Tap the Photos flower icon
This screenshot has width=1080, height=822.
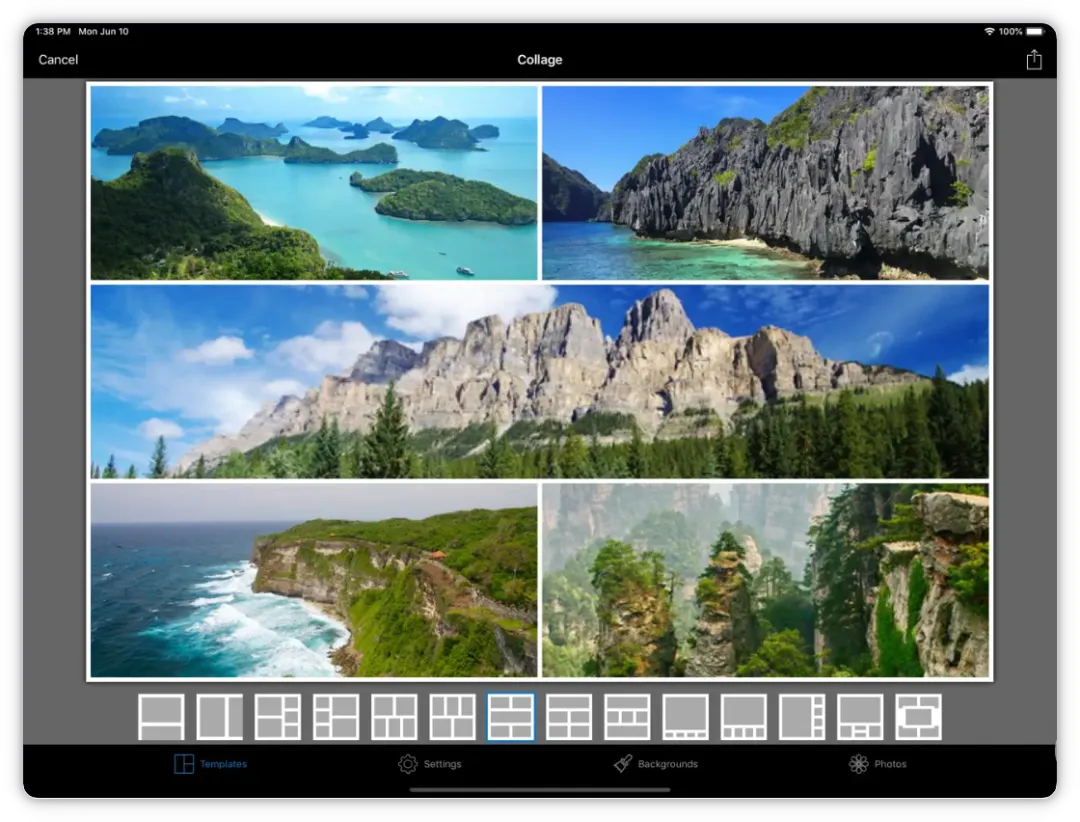click(x=858, y=763)
